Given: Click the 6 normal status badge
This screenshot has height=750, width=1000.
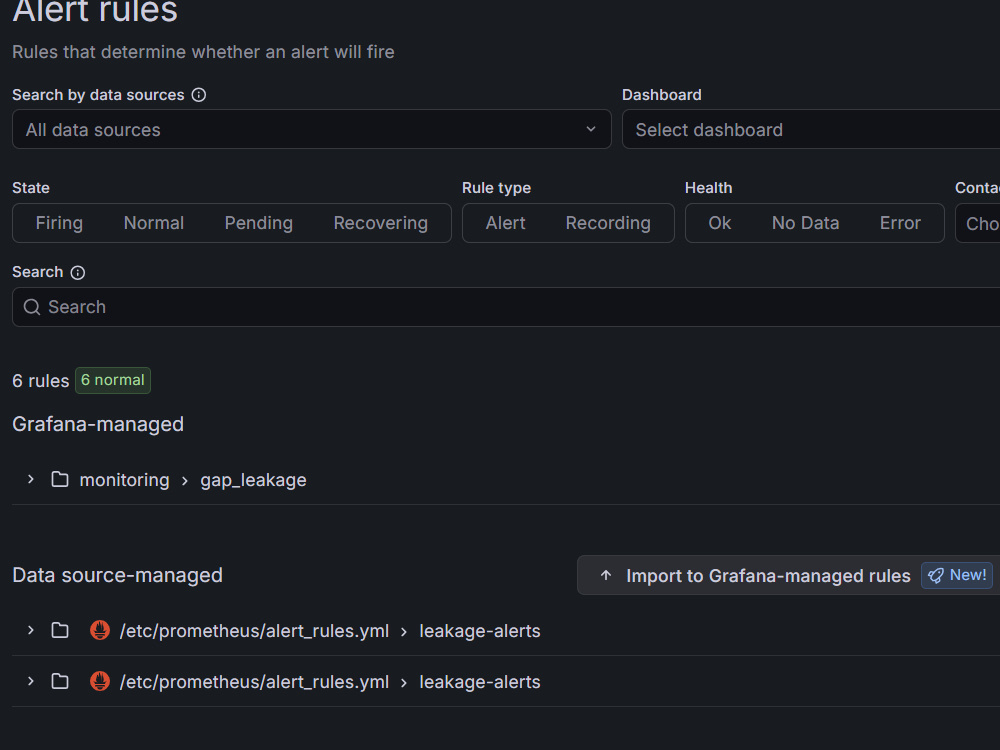Looking at the screenshot, I should pyautogui.click(x=113, y=380).
